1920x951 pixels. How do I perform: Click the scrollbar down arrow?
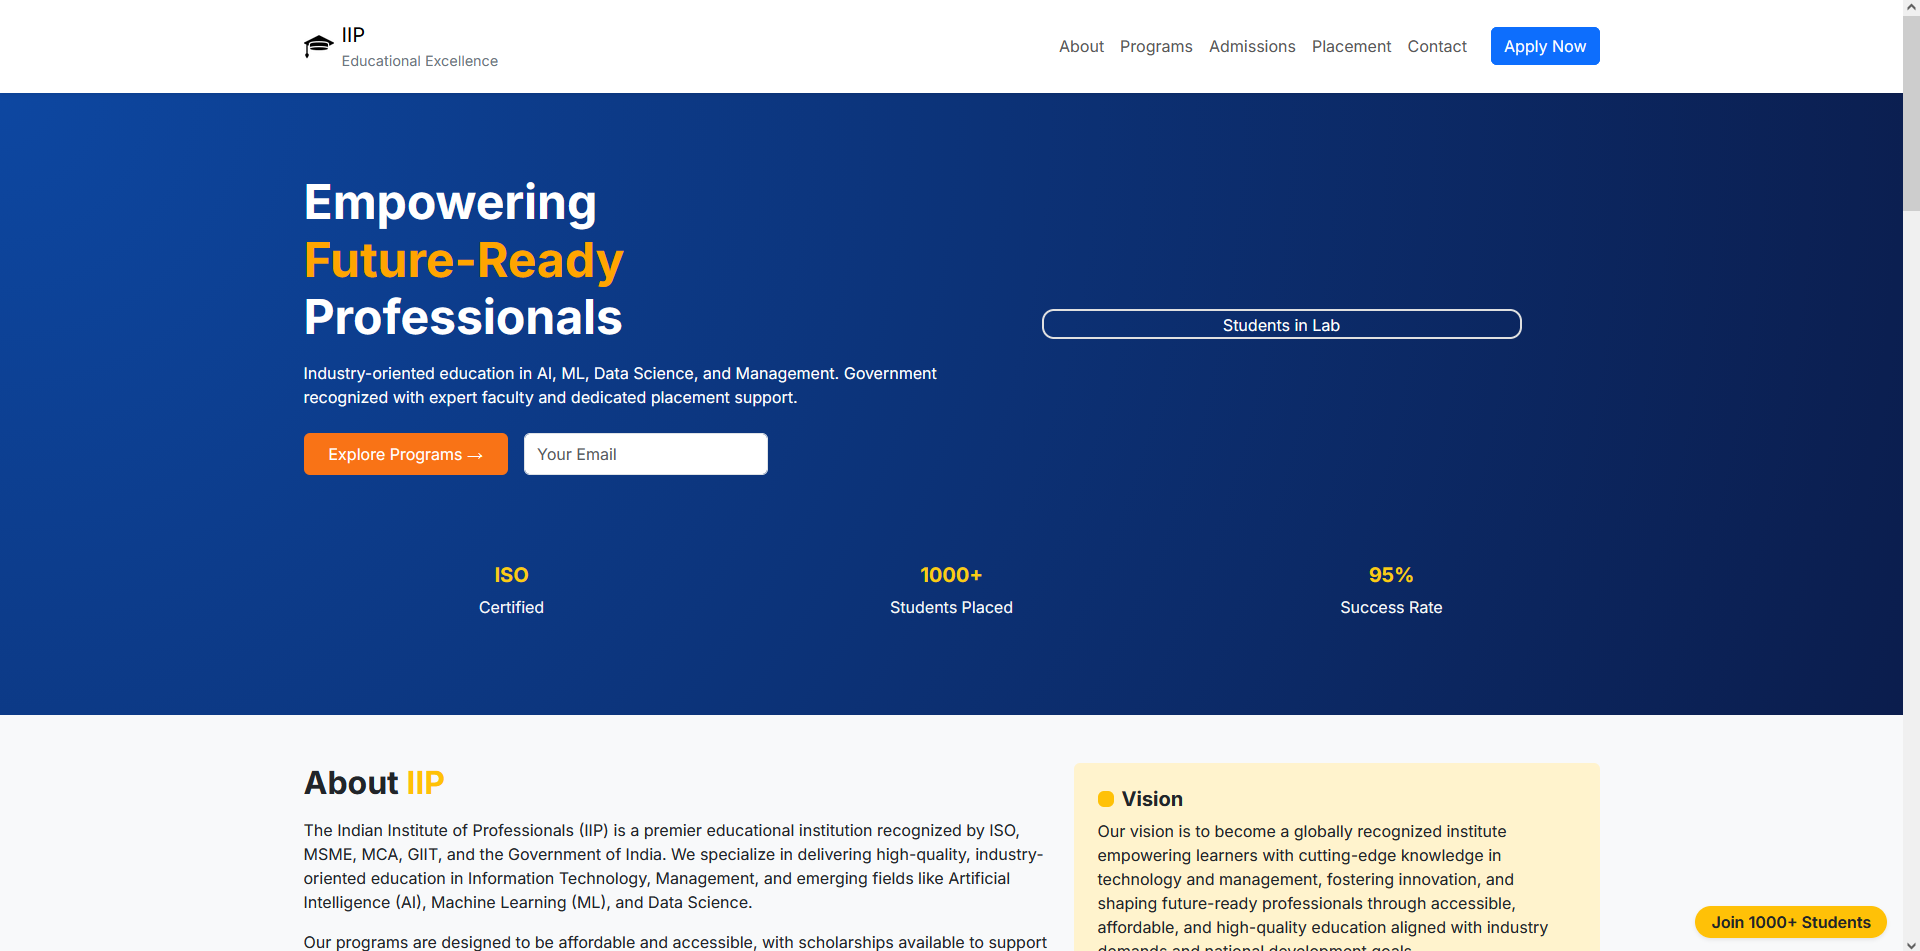1911,943
